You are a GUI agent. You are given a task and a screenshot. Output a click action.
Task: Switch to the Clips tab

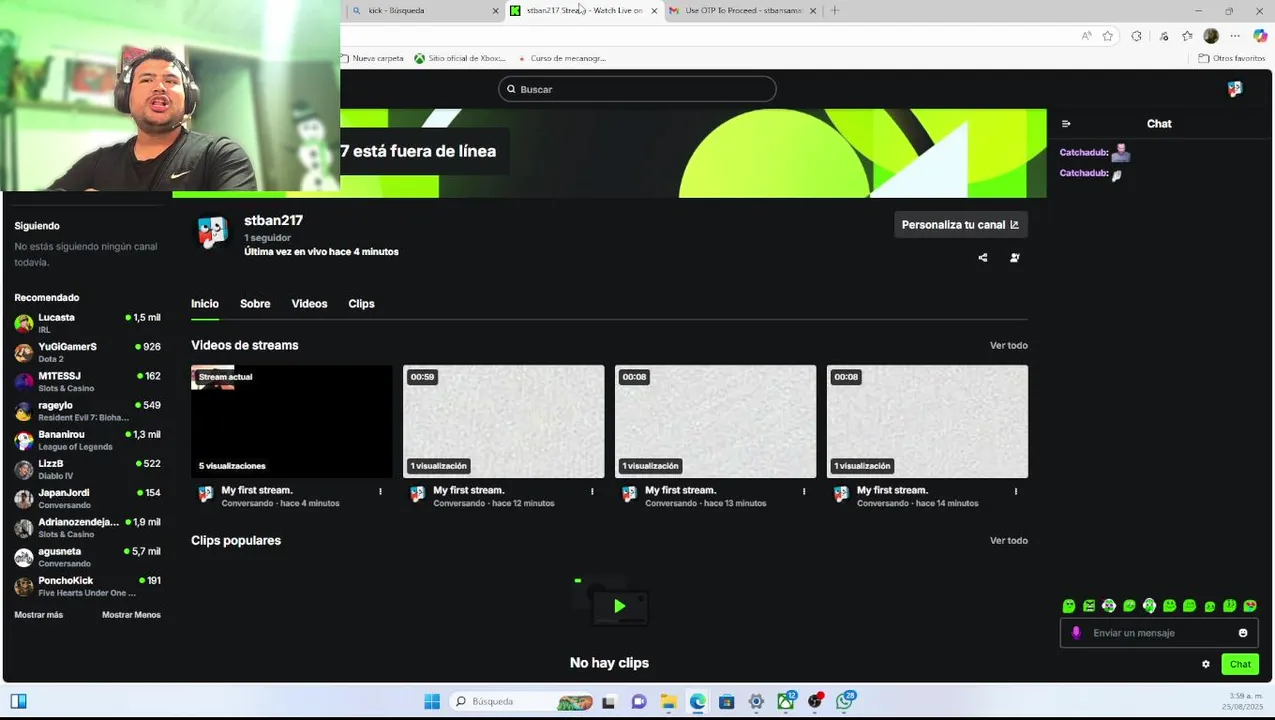click(x=361, y=304)
